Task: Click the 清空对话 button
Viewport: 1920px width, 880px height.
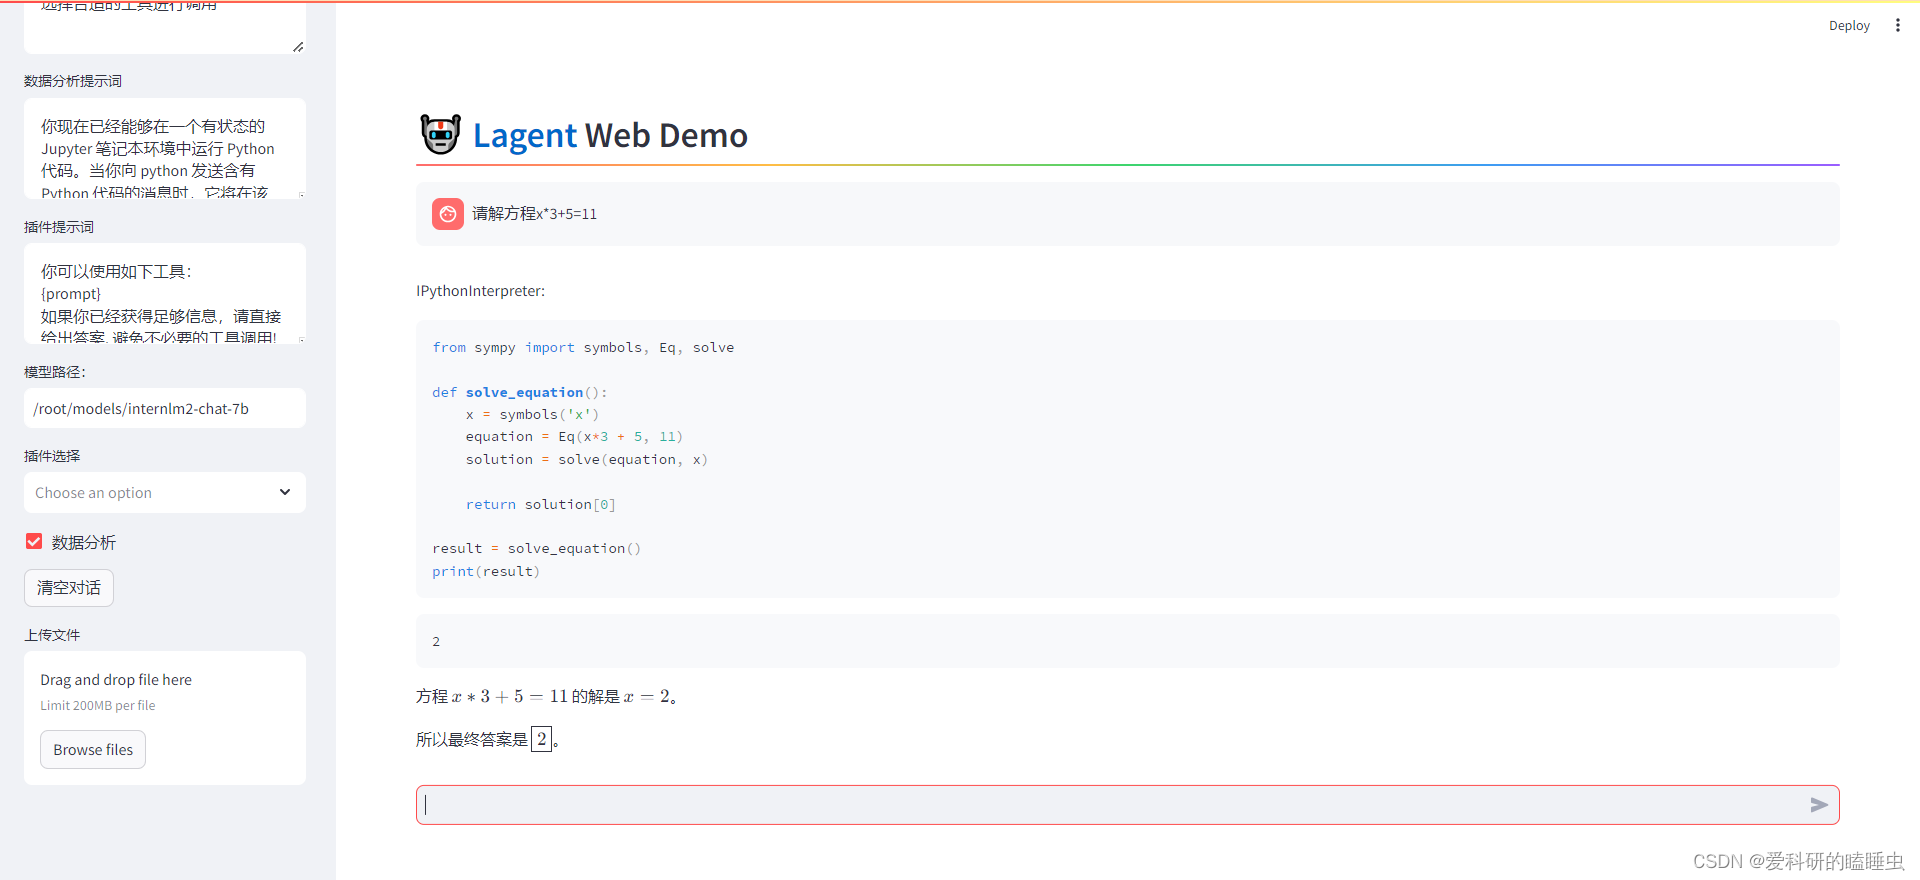Action: (x=69, y=588)
